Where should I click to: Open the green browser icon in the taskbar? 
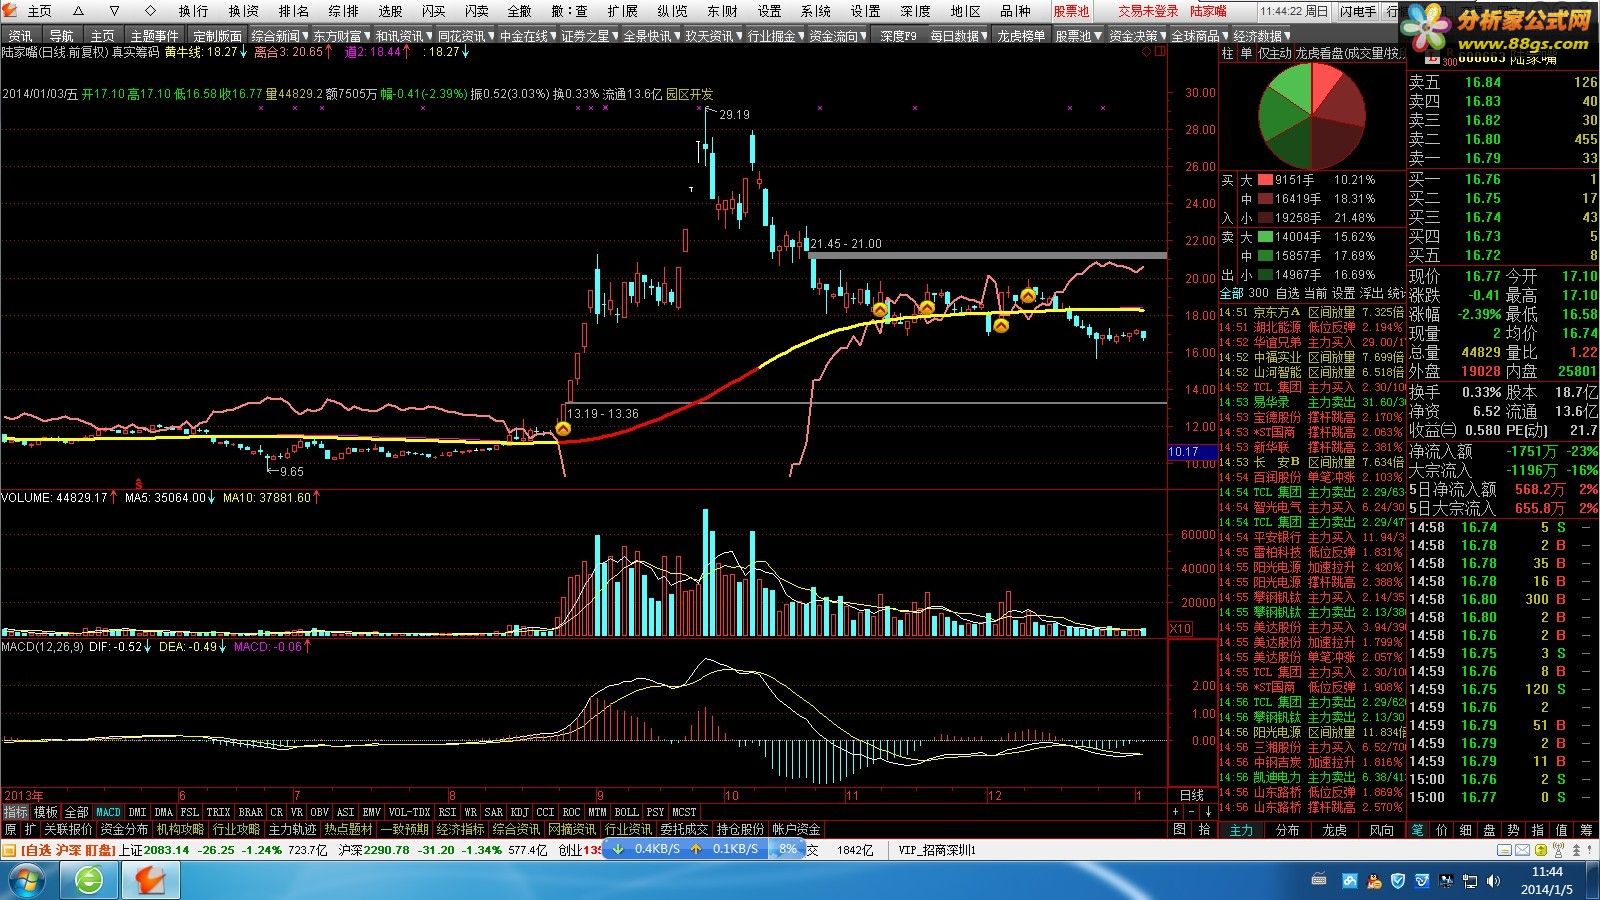(89, 880)
